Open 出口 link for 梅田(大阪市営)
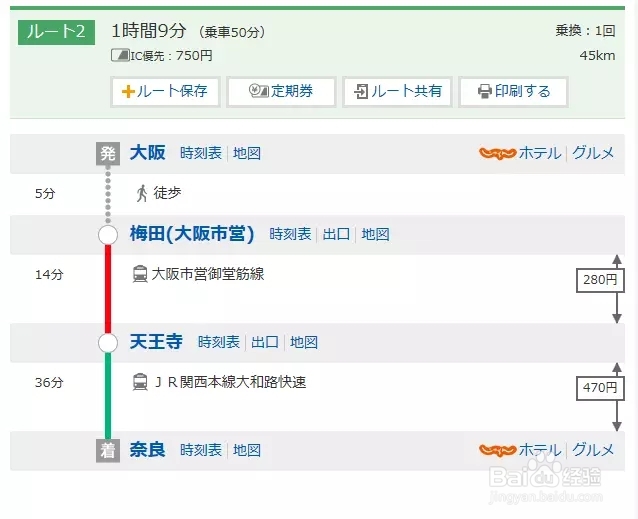Viewport: 638px width, 519px height. [336, 234]
